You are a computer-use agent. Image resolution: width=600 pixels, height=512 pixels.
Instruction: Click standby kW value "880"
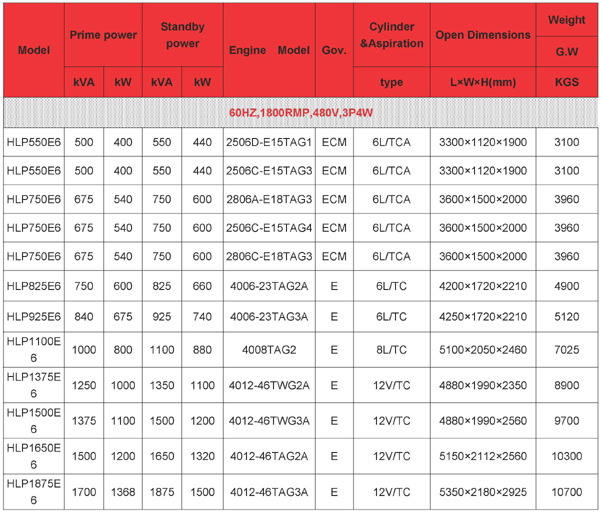tap(202, 349)
